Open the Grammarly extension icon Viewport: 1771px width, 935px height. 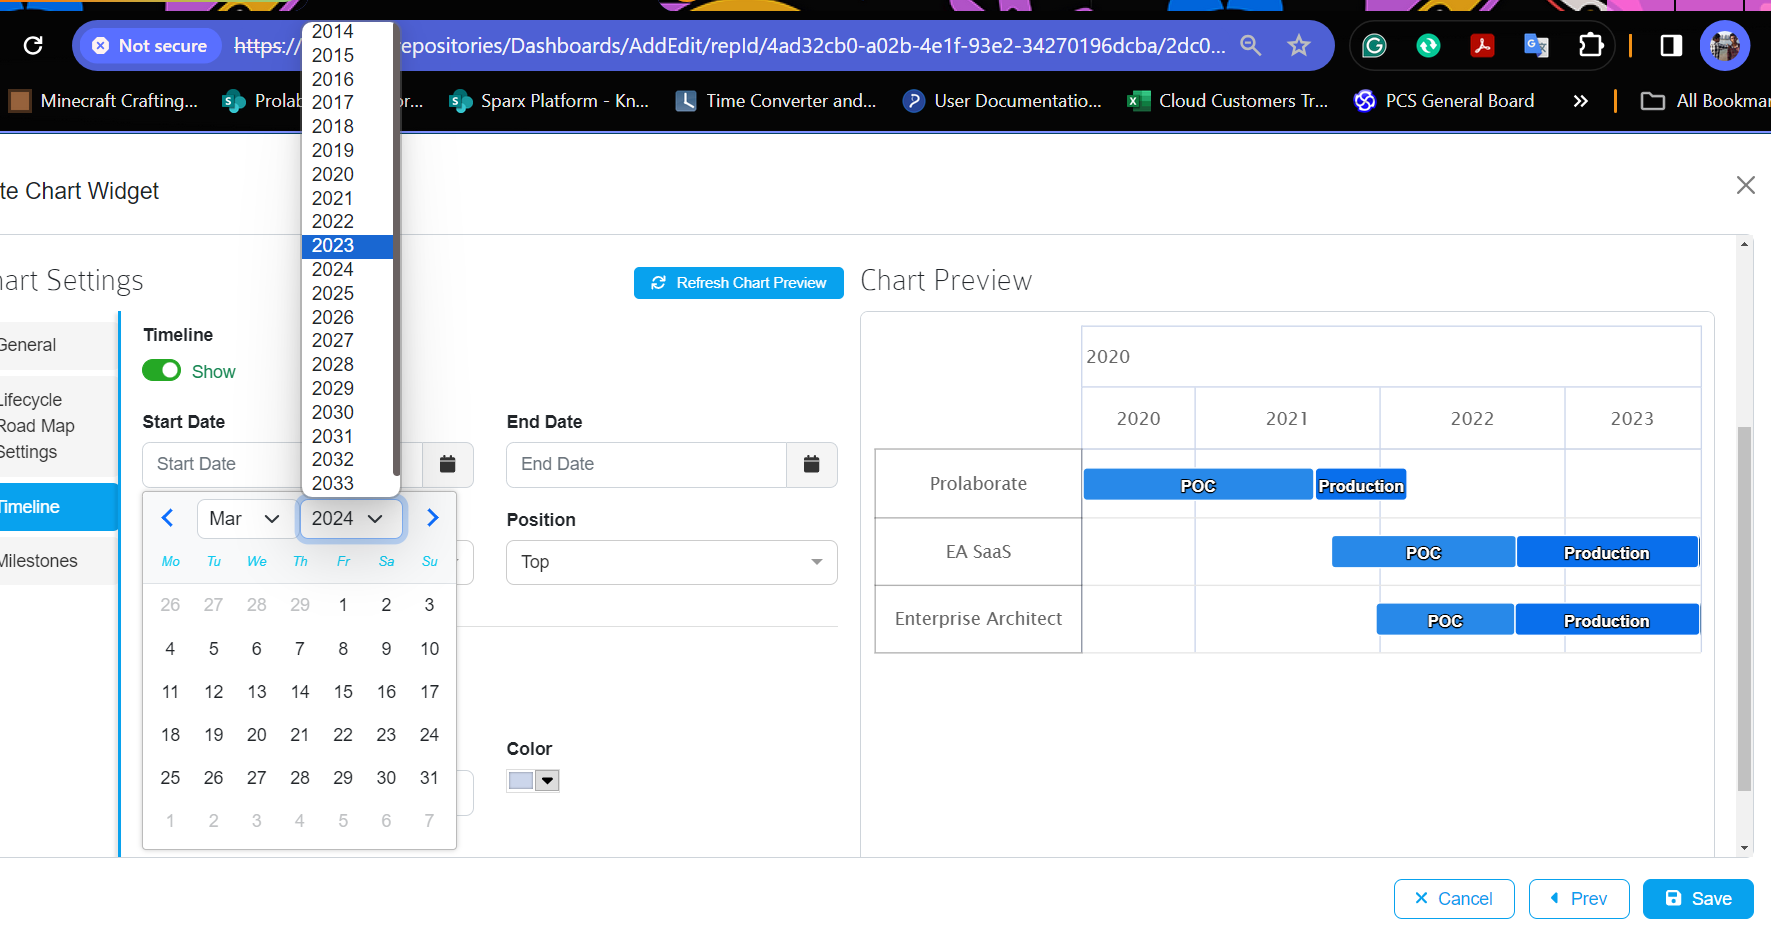tap(1374, 45)
